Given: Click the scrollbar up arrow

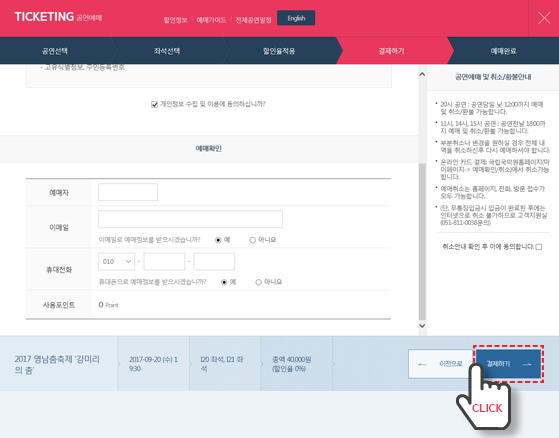Looking at the screenshot, I should (422, 74).
